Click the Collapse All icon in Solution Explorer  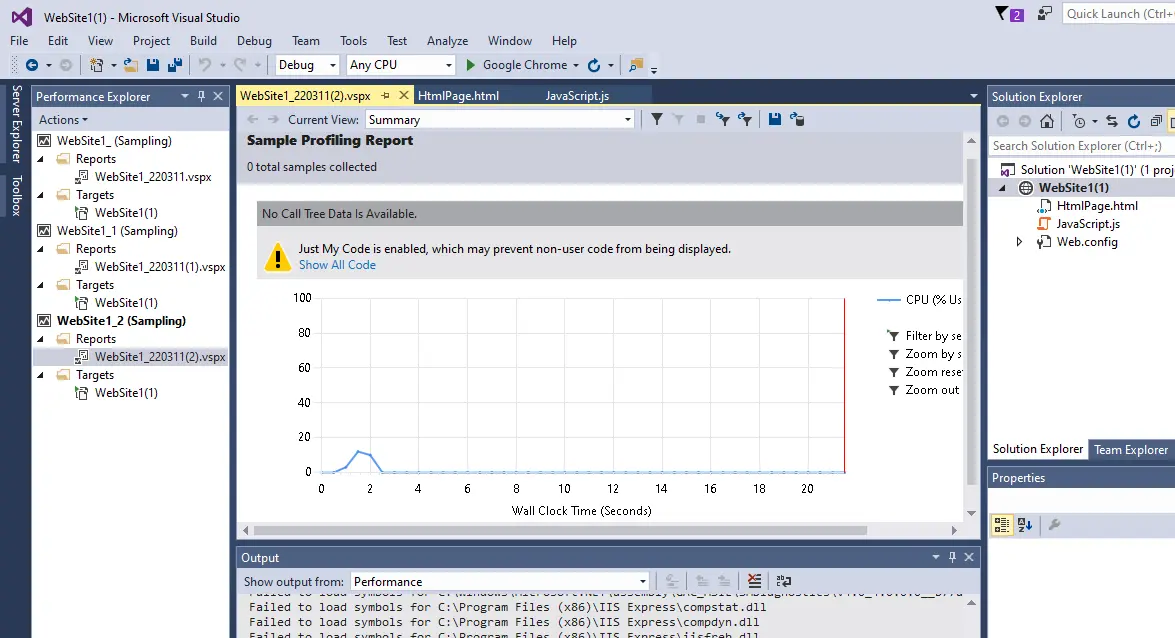click(x=1156, y=121)
